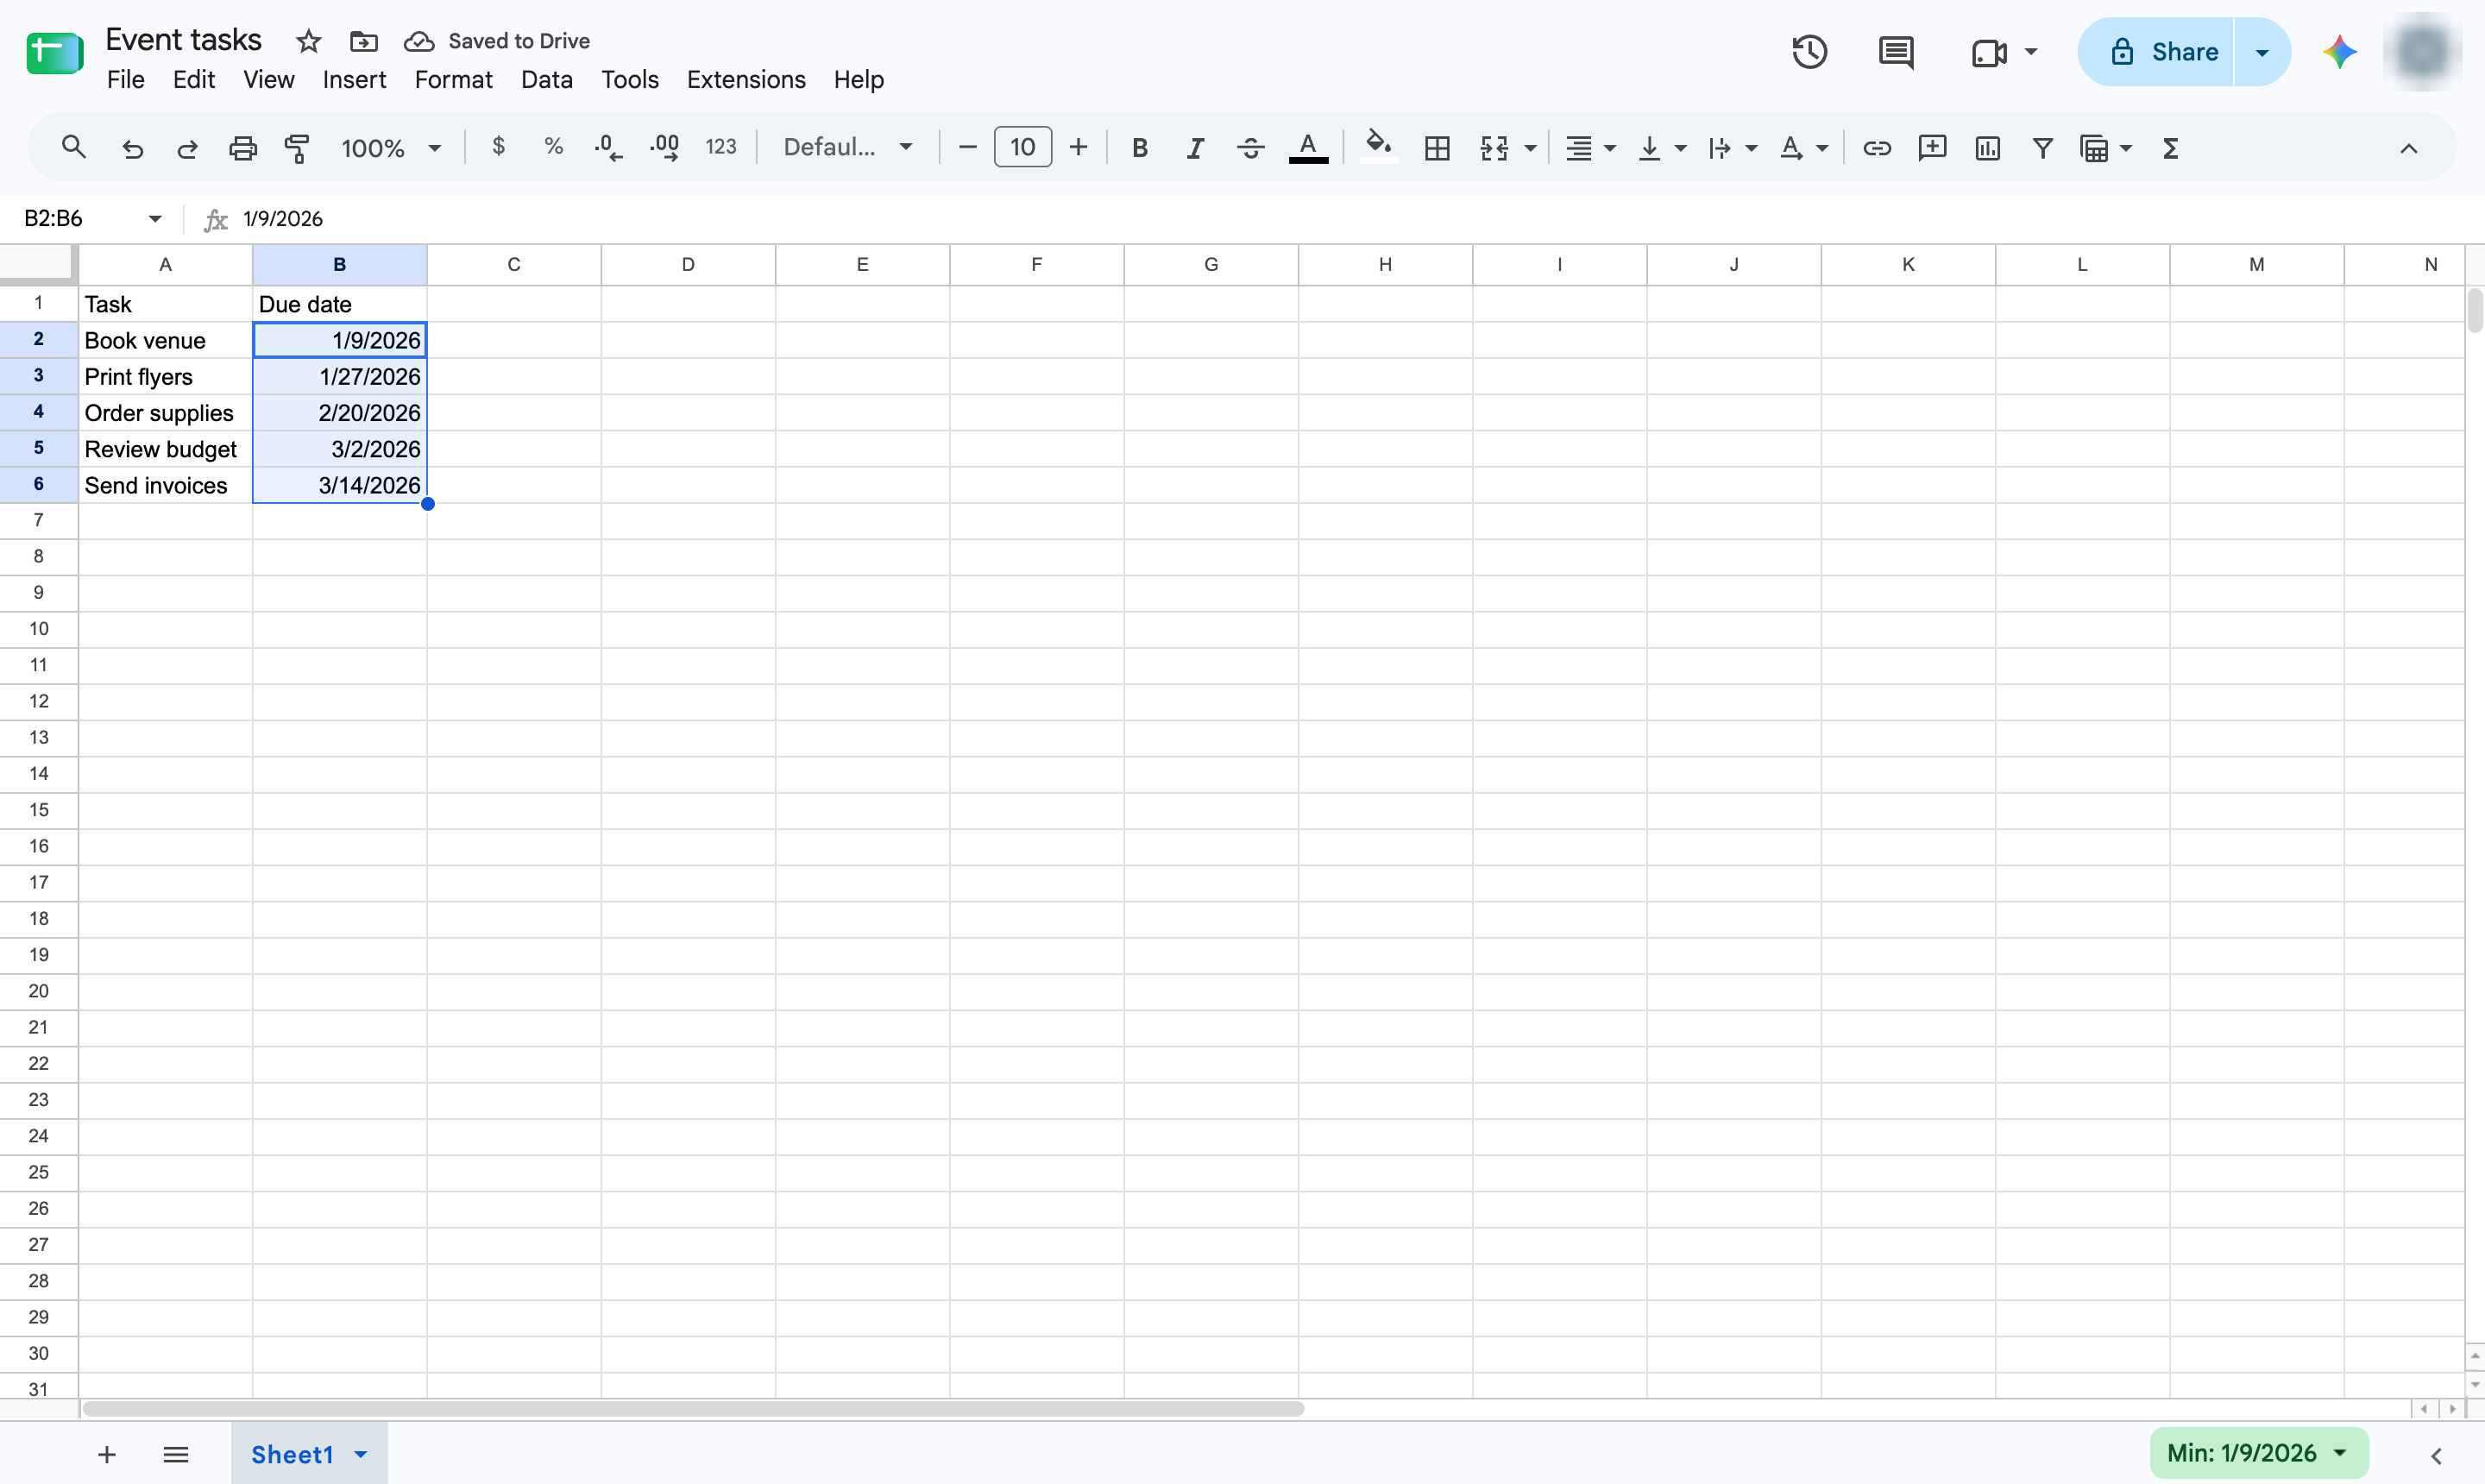Open the functions sigma menu
Screen dimensions: 2485x1484
[x=2170, y=148]
